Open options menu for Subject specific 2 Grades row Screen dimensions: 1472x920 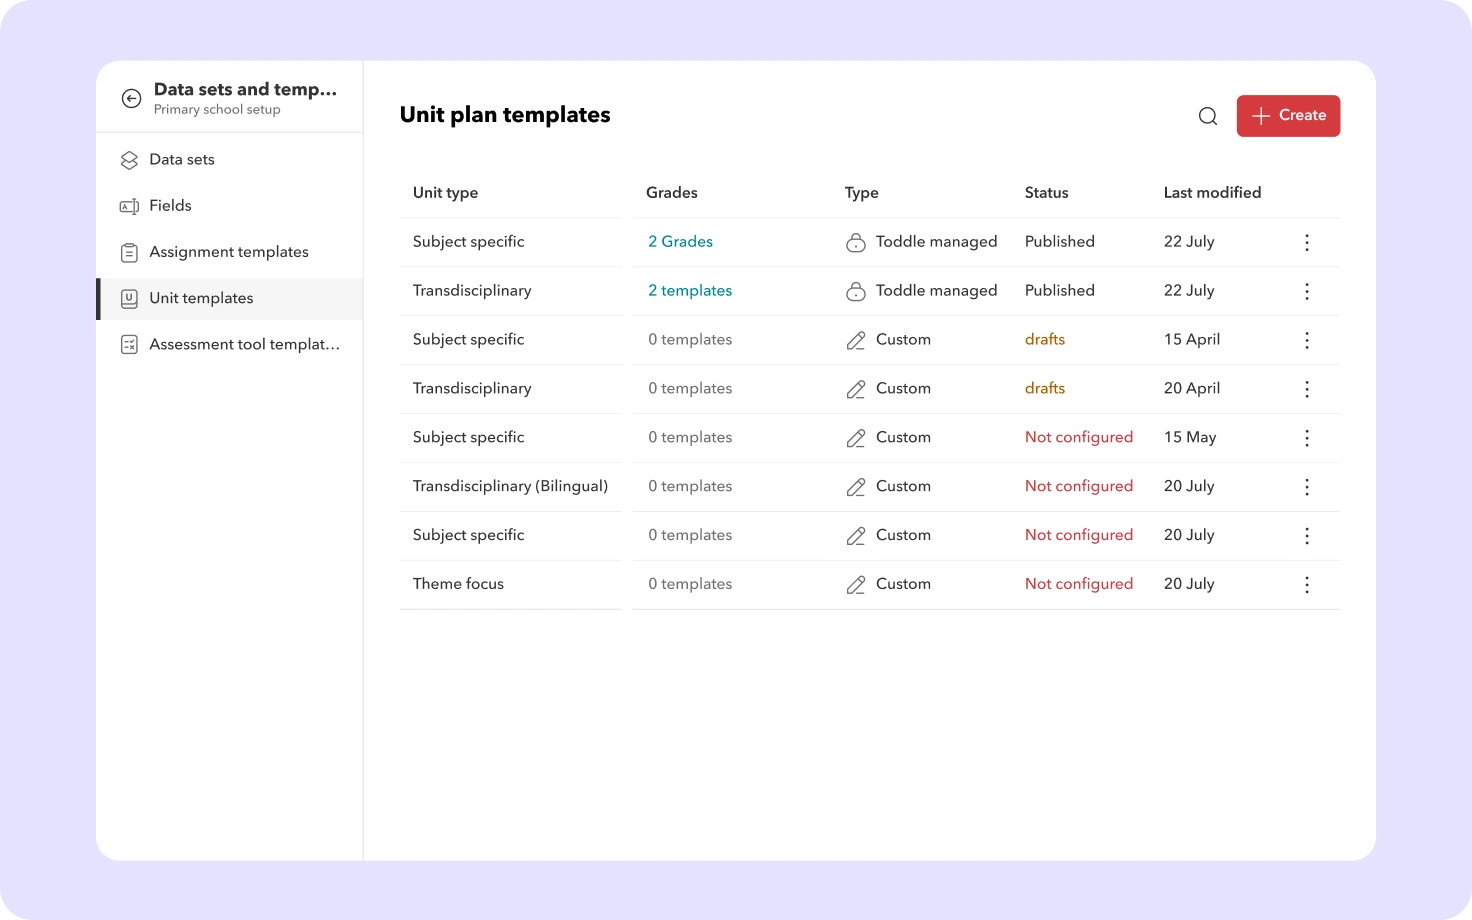click(1307, 242)
